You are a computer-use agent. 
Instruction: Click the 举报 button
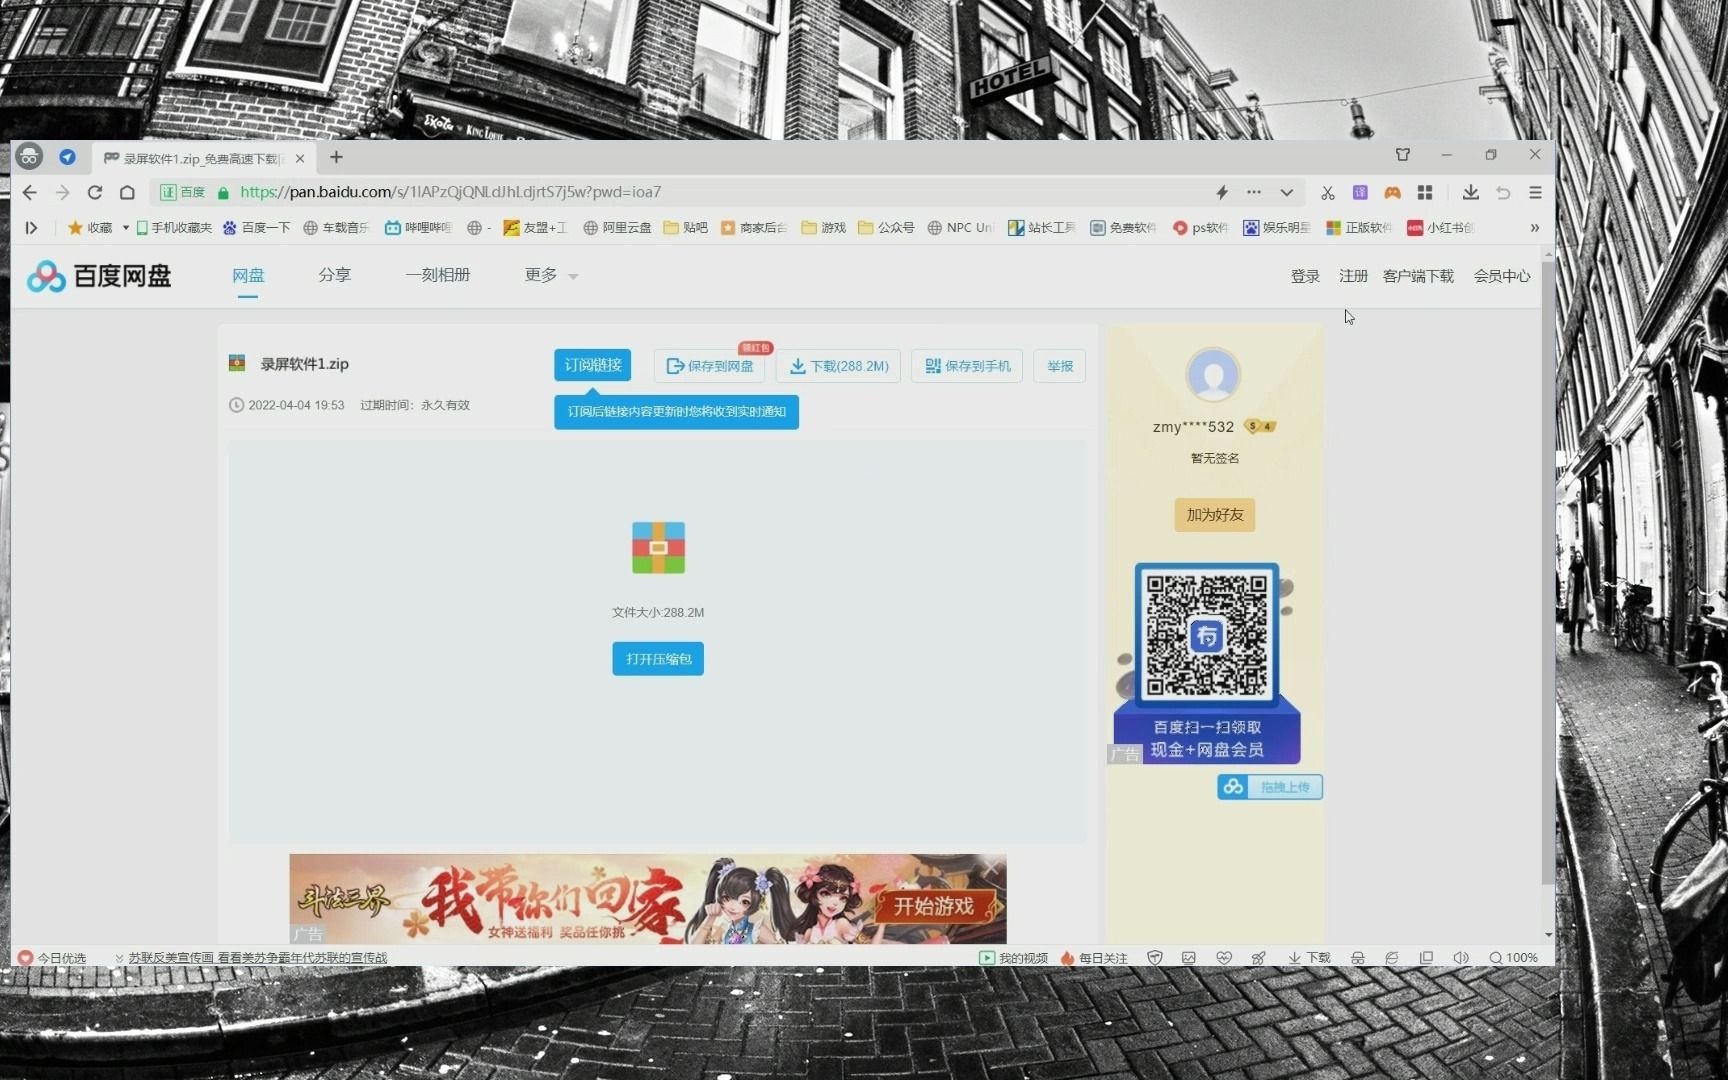pos(1060,366)
